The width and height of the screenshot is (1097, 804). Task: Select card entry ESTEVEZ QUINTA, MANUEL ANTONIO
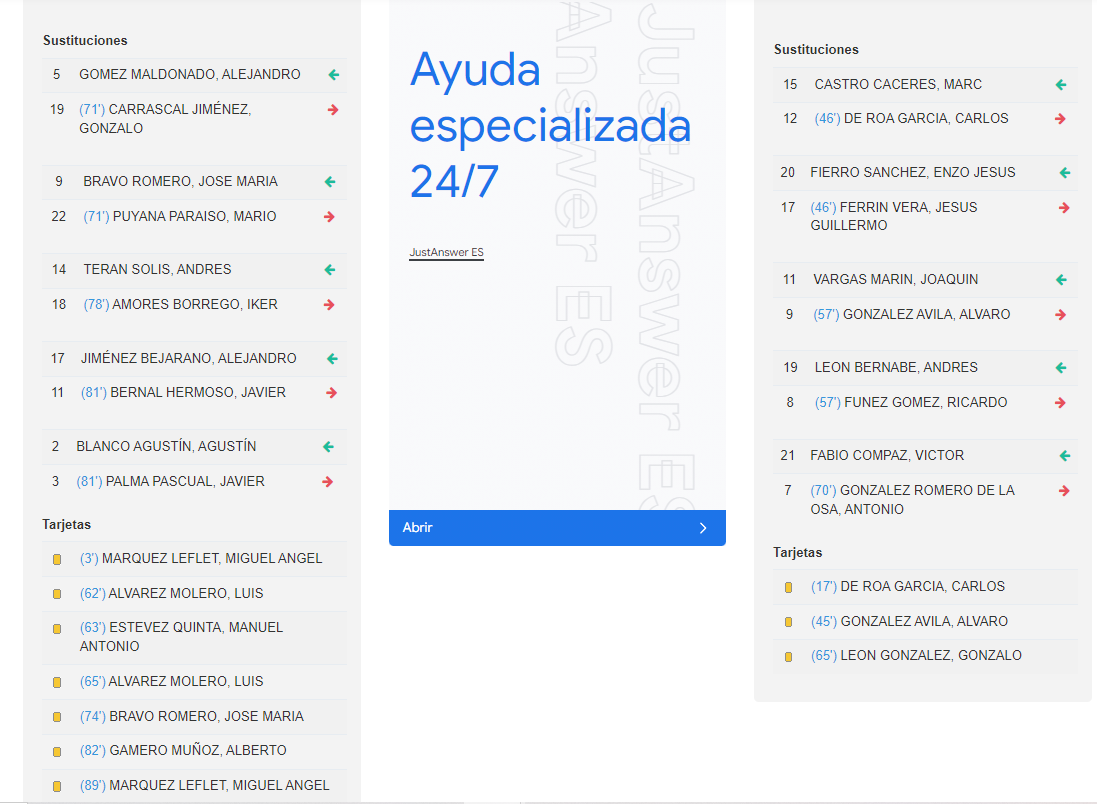[181, 637]
